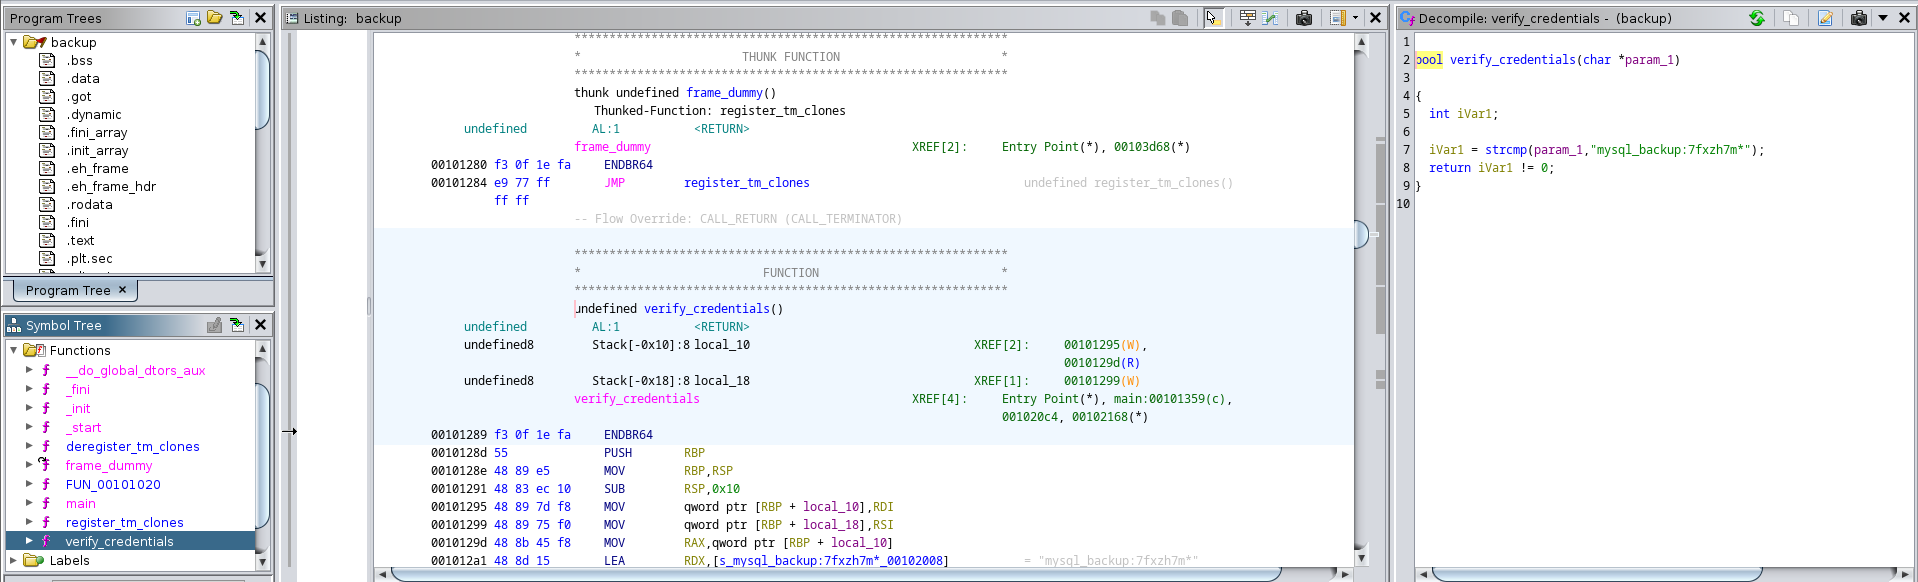
Task: Click the export/edit icon in Decompile toolbar
Action: [1825, 18]
